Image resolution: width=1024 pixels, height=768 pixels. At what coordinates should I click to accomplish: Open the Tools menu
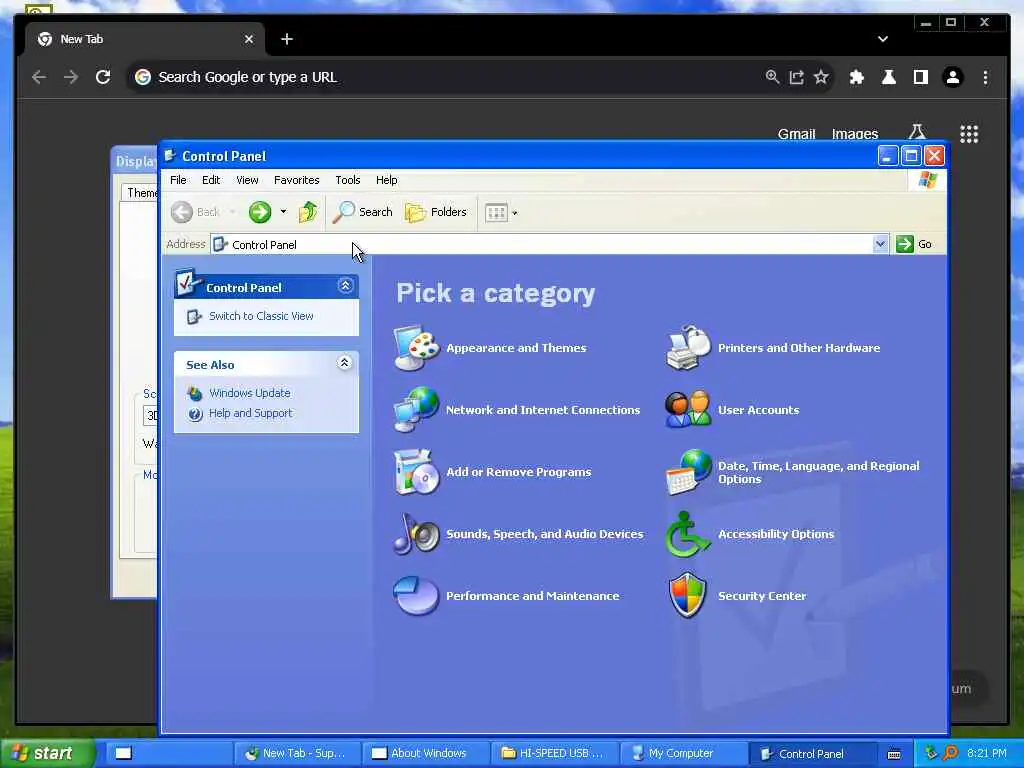pos(347,180)
